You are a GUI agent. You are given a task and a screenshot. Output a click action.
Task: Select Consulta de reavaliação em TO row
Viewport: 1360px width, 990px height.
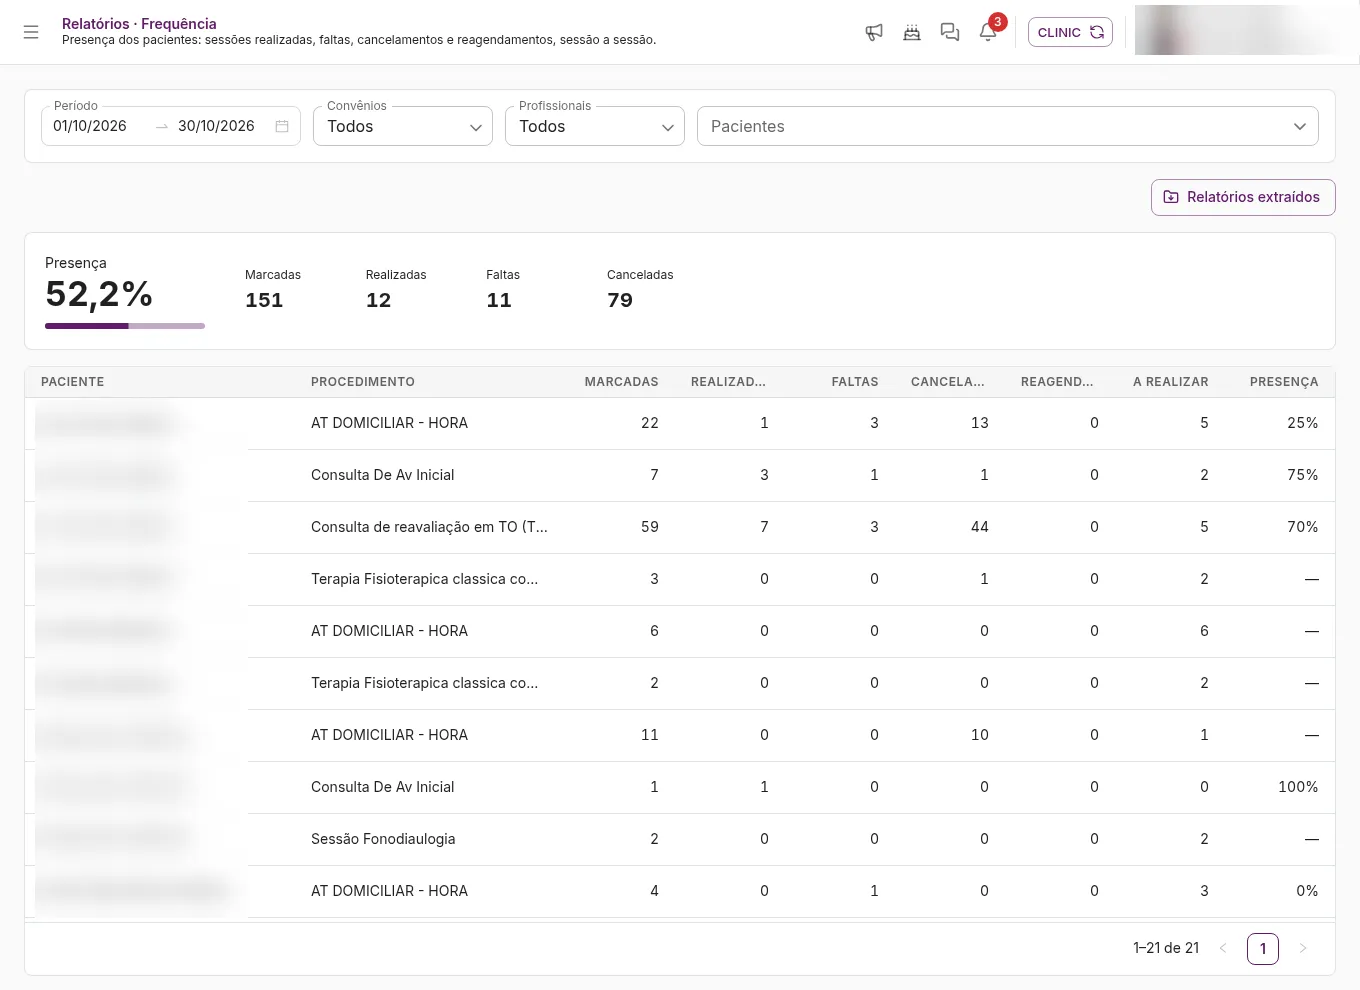[680, 527]
